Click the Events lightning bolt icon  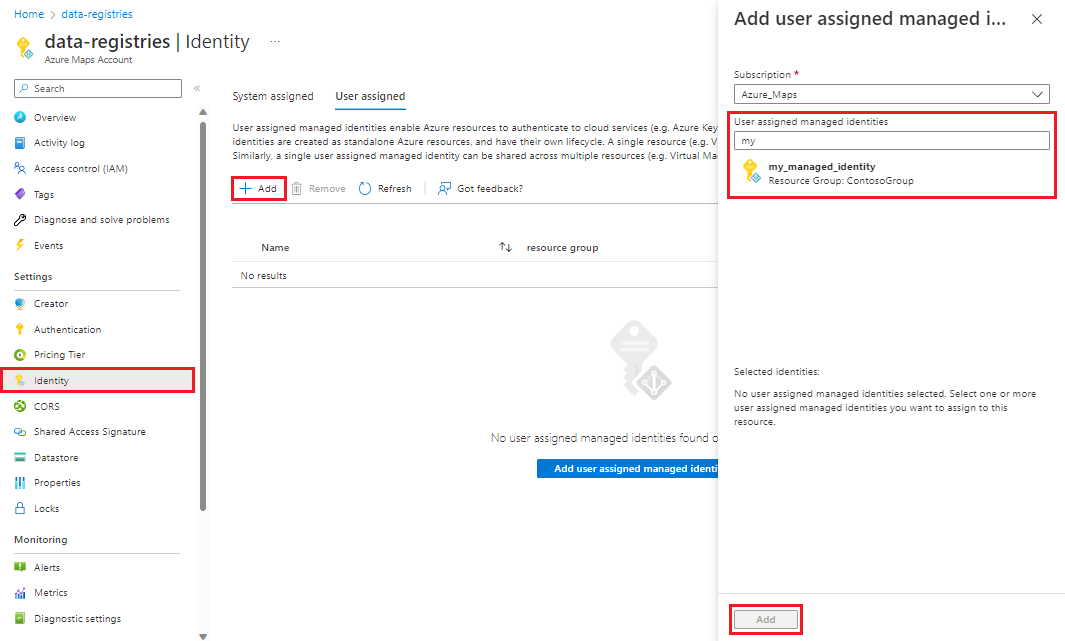[20, 245]
